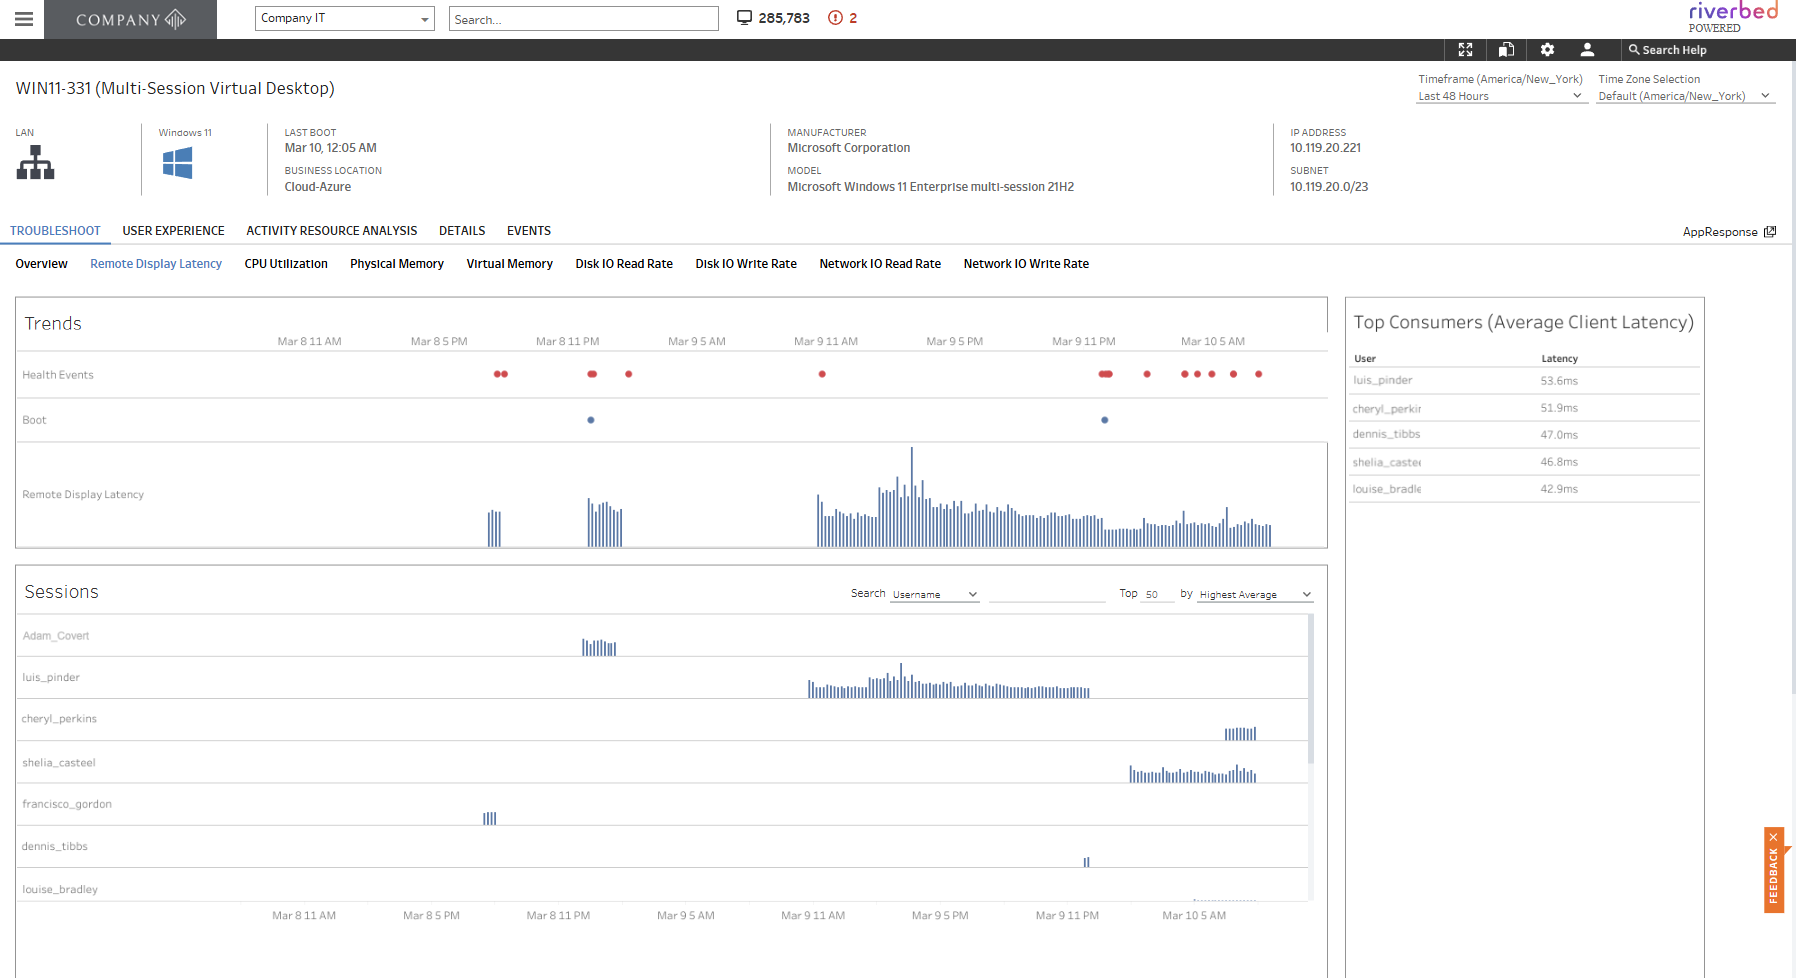Toggle full screen mode icon

click(x=1465, y=50)
